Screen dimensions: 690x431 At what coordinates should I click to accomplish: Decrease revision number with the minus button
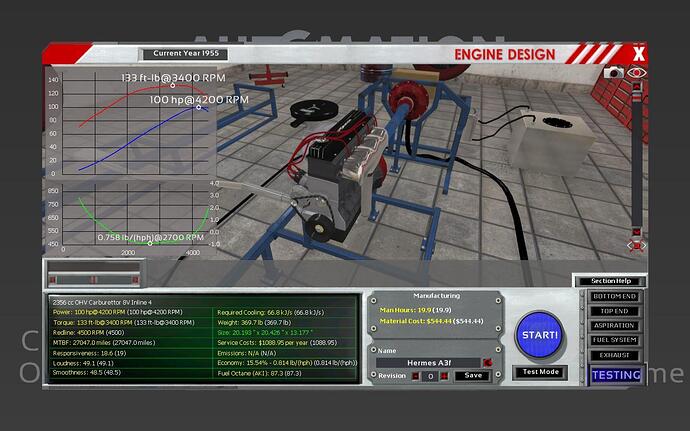(x=416, y=376)
